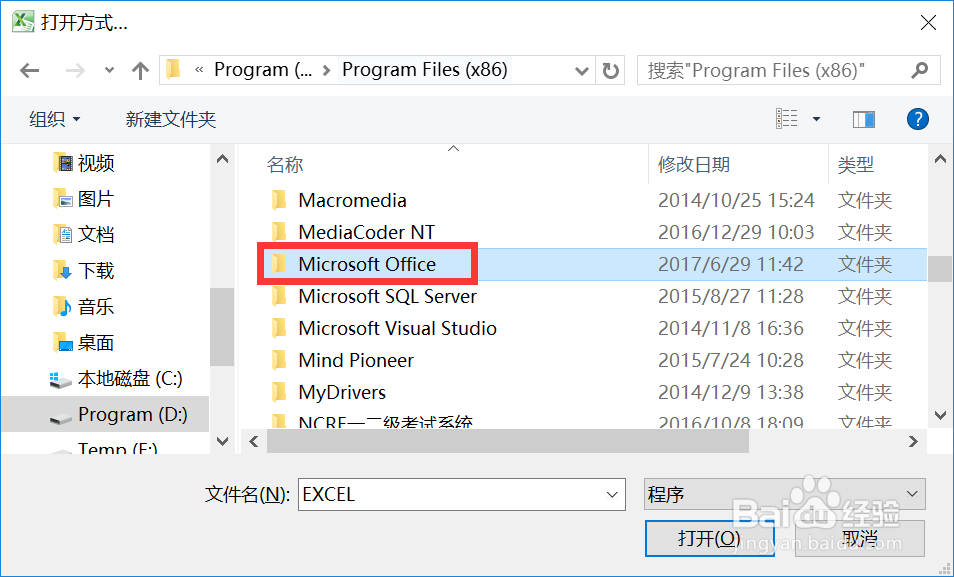This screenshot has height=577, width=954.
Task: Select the Microsoft Office folder
Action: [x=367, y=264]
